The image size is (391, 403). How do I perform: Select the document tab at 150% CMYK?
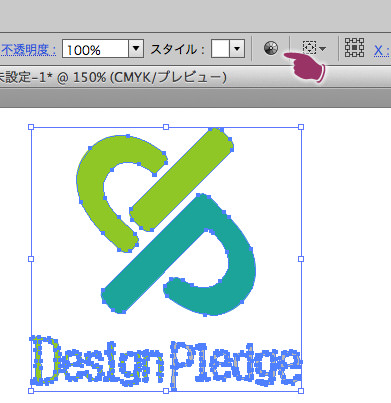(x=113, y=78)
